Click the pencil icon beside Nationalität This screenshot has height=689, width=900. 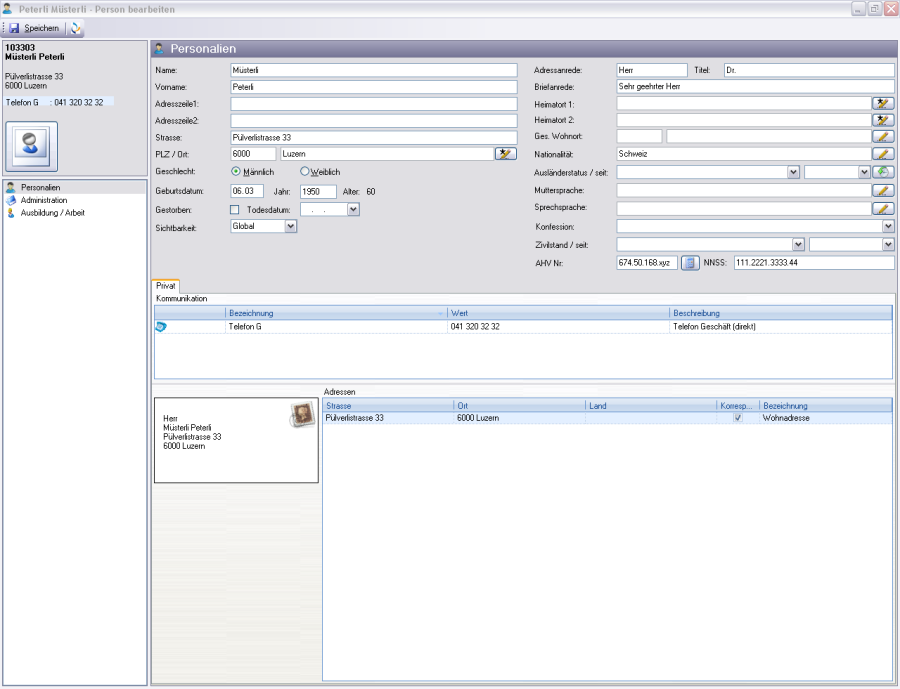(x=882, y=154)
